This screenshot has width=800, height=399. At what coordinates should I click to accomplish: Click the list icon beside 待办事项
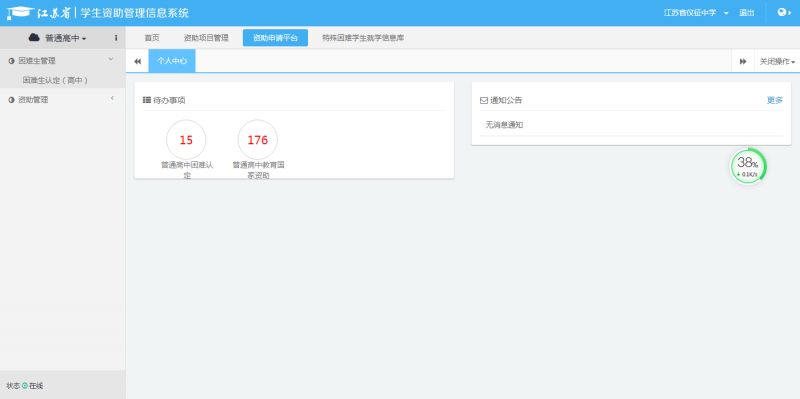[146, 100]
